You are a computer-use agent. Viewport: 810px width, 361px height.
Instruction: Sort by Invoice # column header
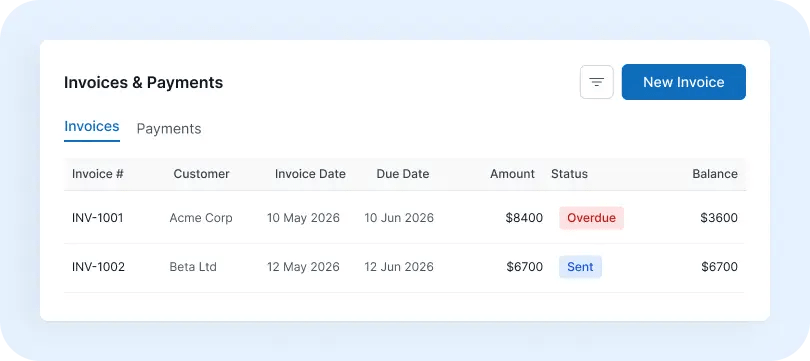[x=98, y=174]
